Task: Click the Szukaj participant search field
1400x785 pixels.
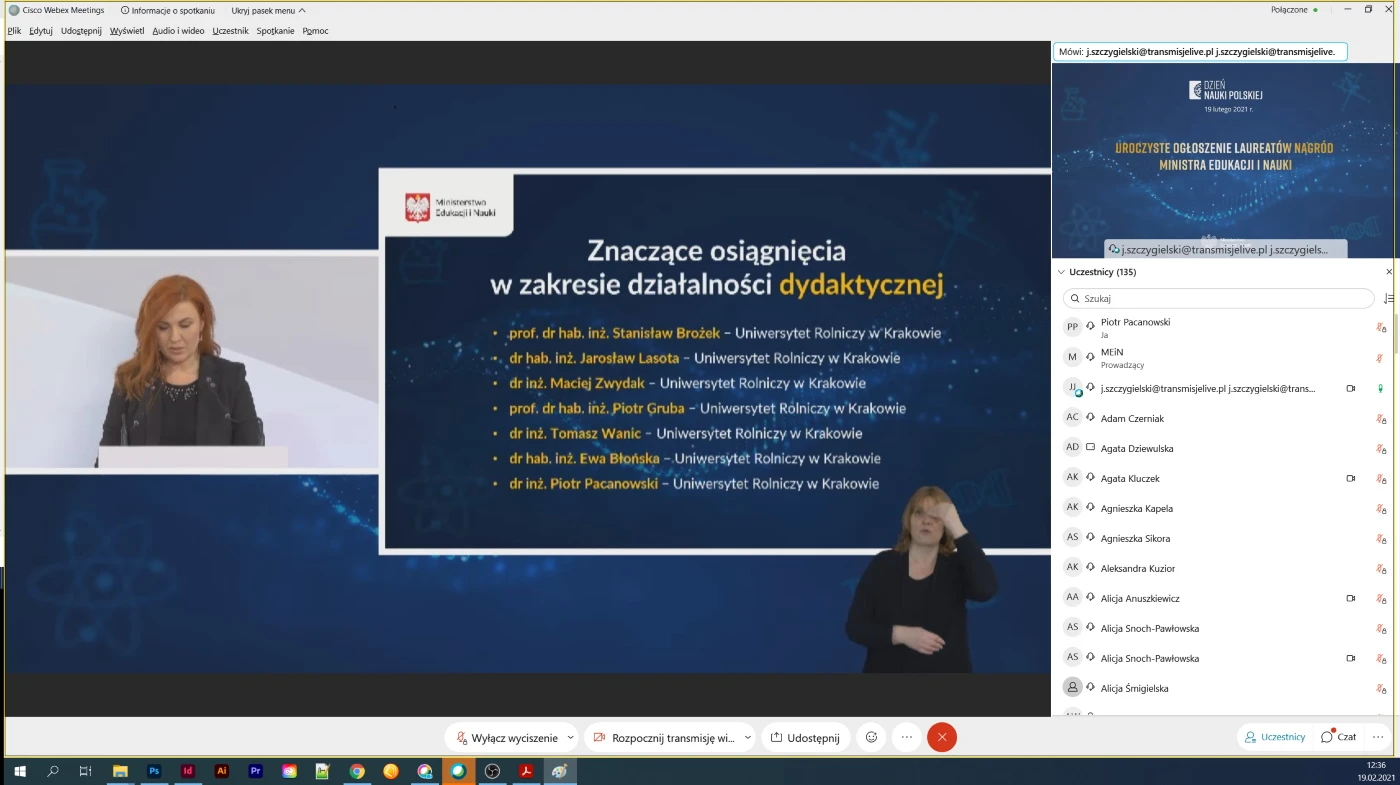Action: click(1219, 298)
